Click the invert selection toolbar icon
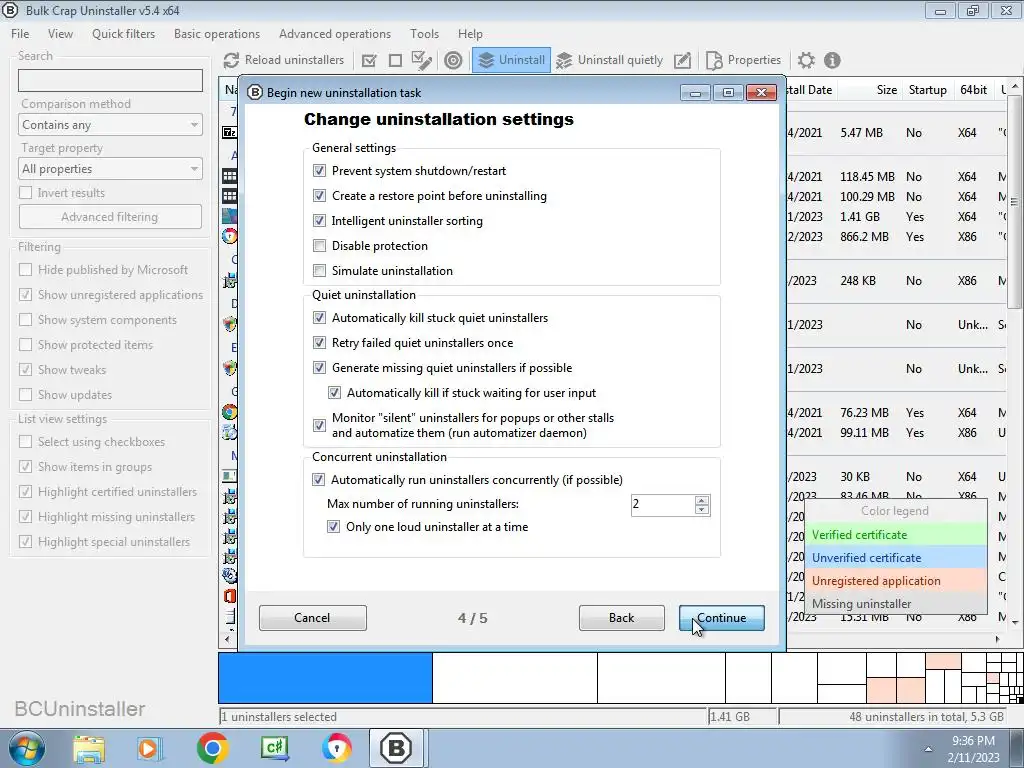 [422, 60]
